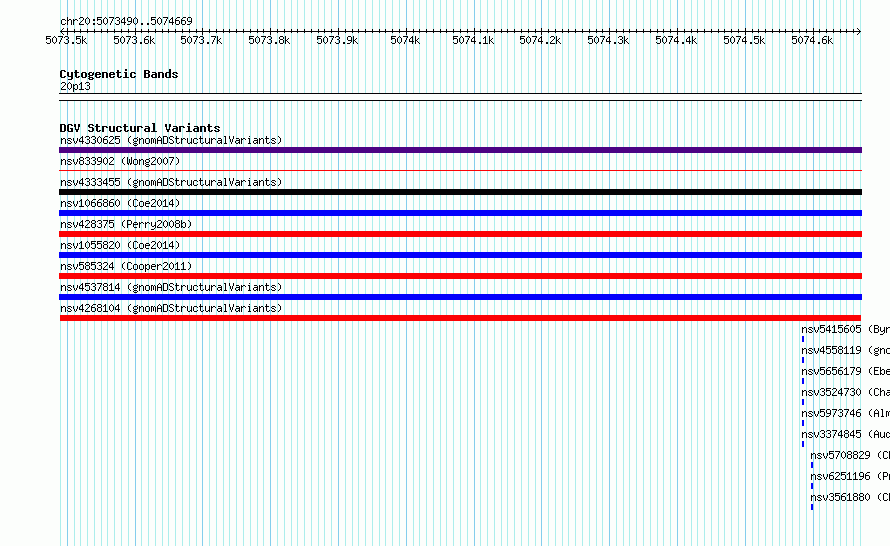Click the 5074.1k ruler label

[x=473, y=40]
